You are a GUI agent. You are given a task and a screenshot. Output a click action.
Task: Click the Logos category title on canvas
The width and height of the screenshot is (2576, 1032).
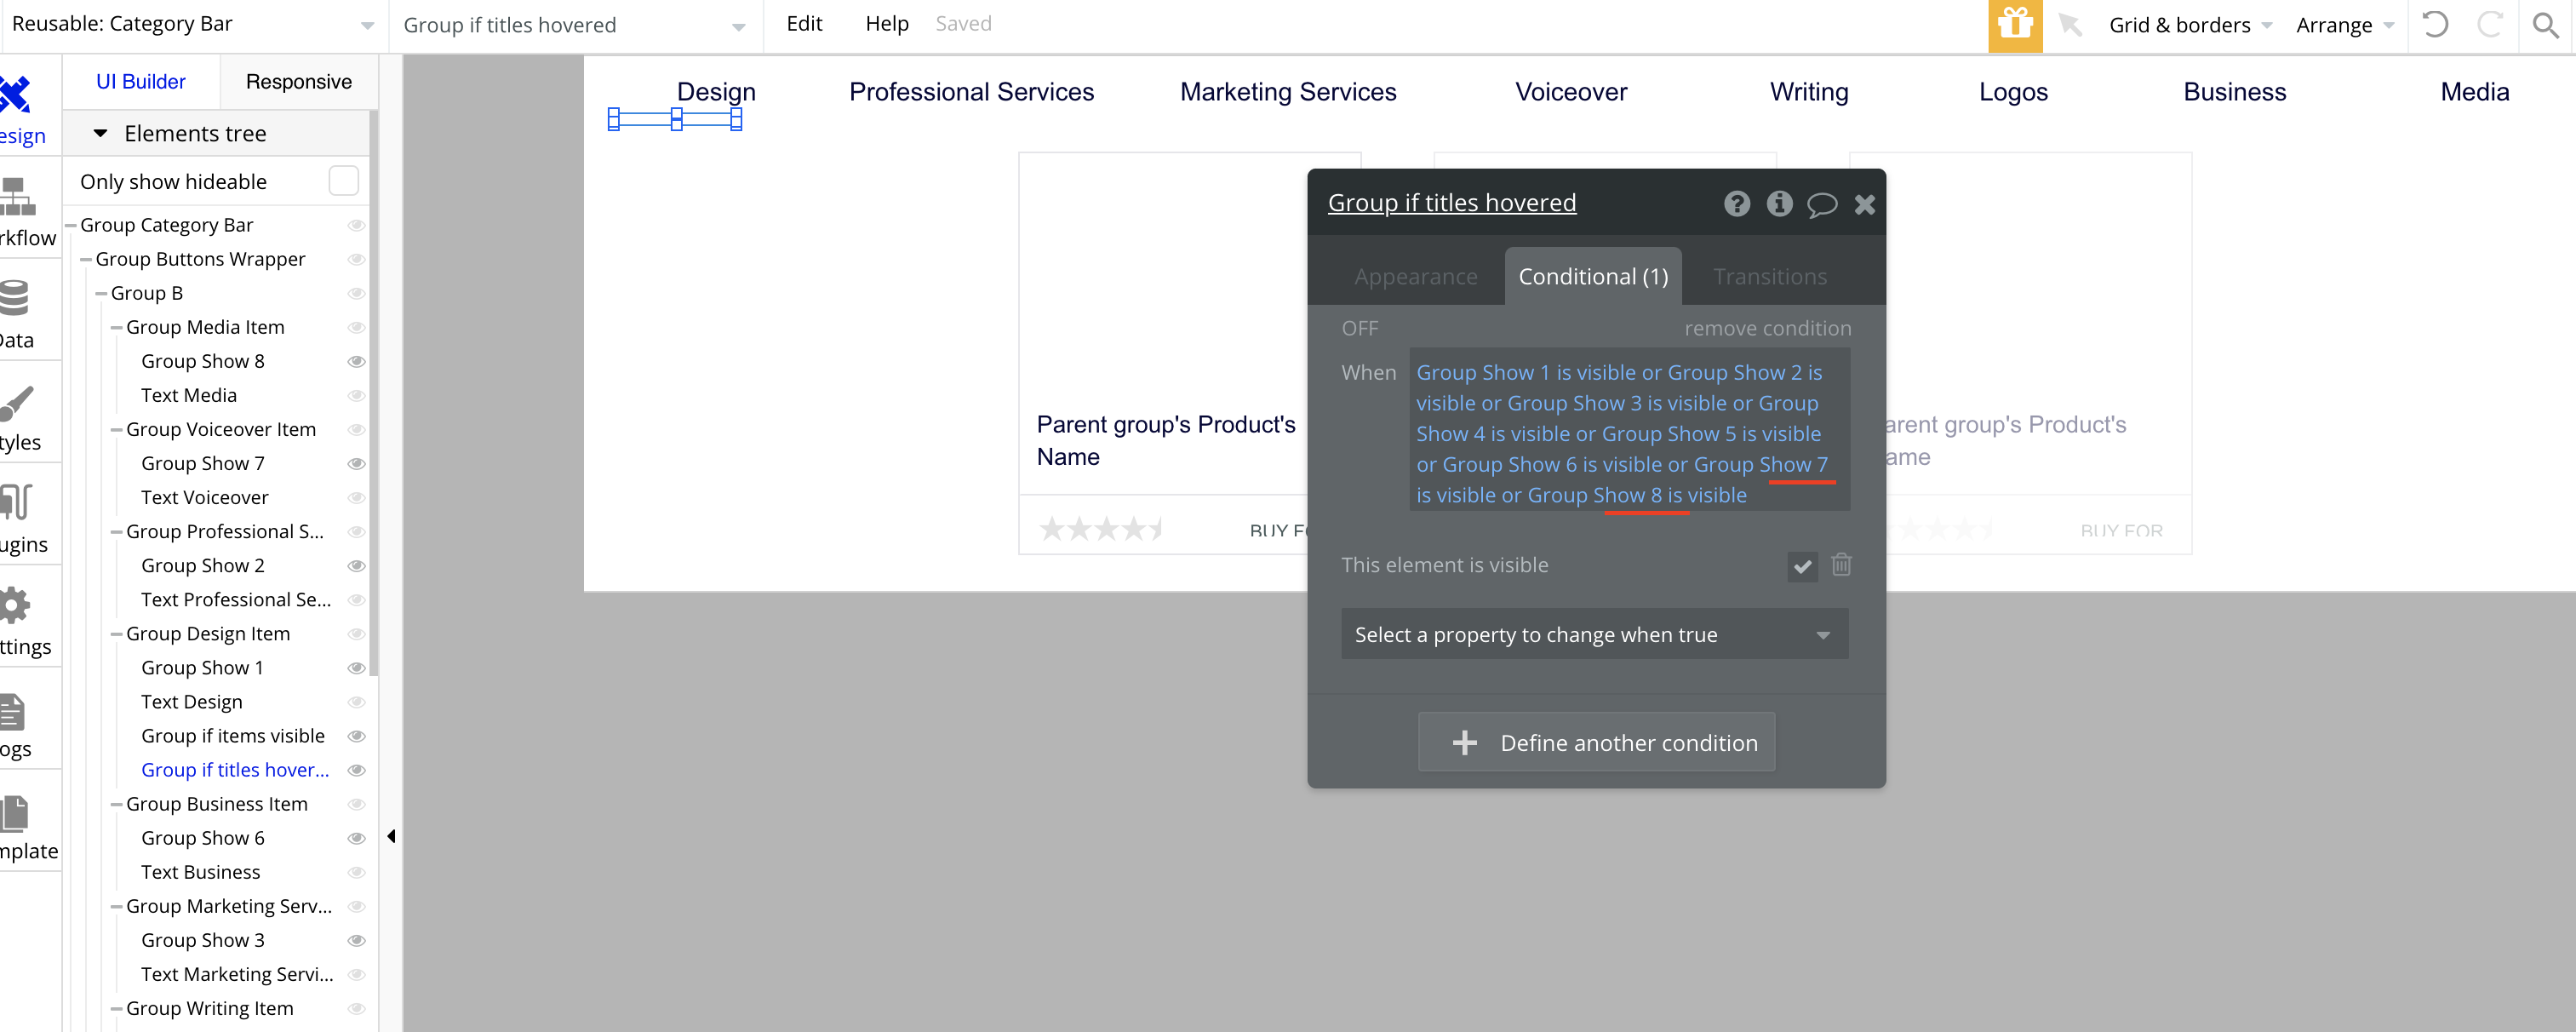coord(2013,92)
